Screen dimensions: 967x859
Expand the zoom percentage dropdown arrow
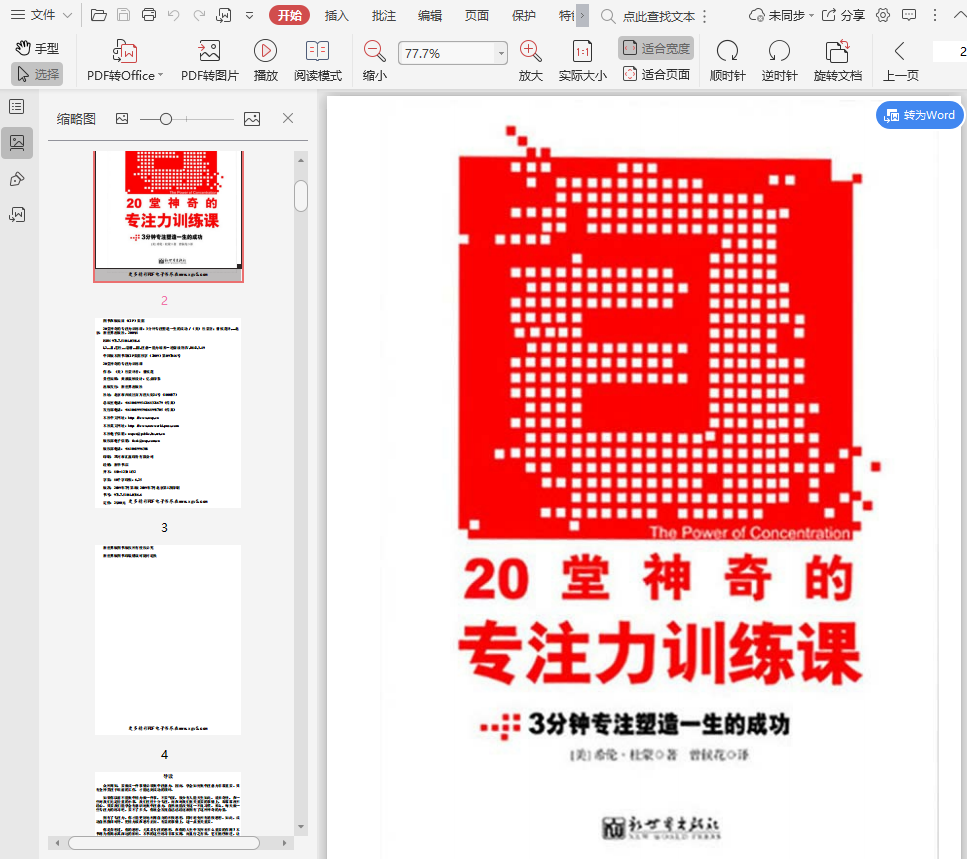pyautogui.click(x=501, y=54)
